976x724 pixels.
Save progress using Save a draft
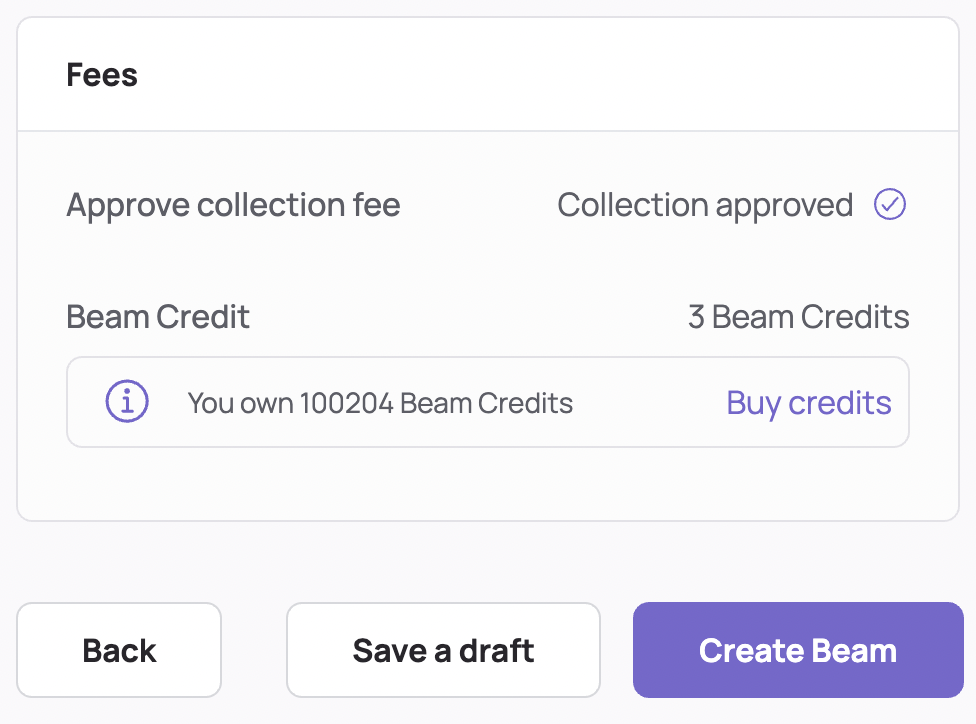point(443,650)
